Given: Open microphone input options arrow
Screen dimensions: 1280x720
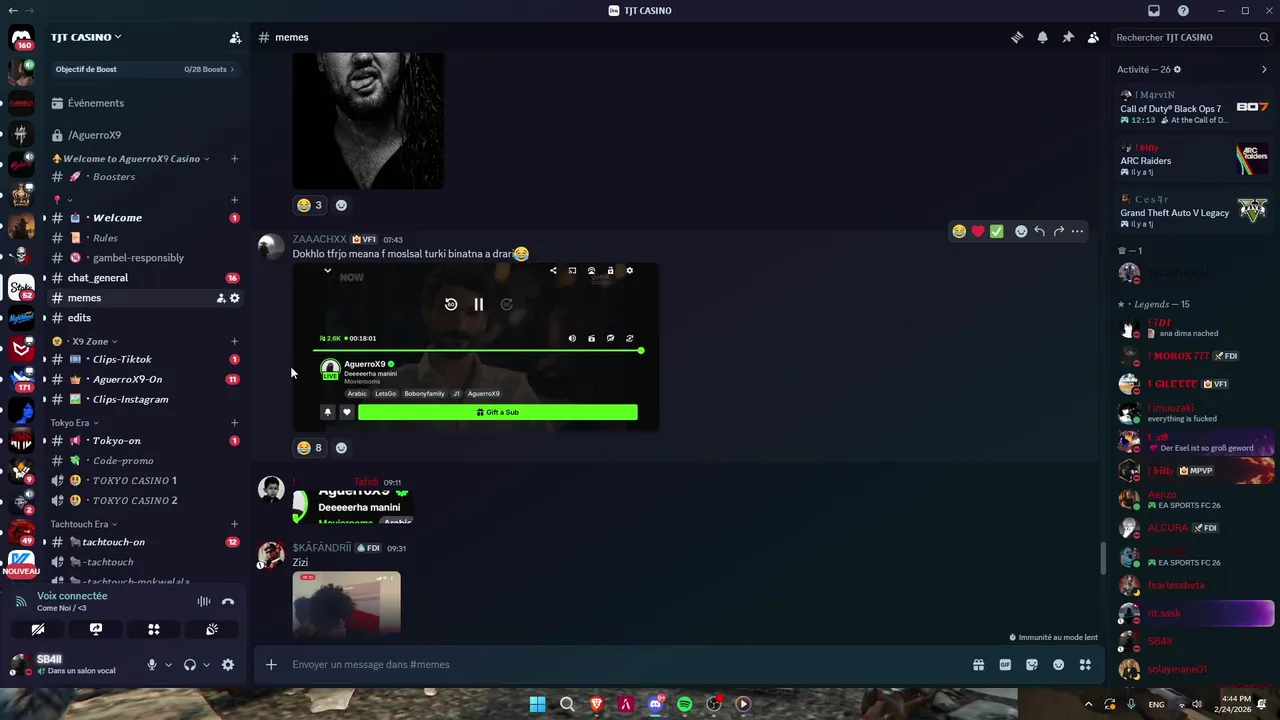Looking at the screenshot, I should click(x=168, y=665).
